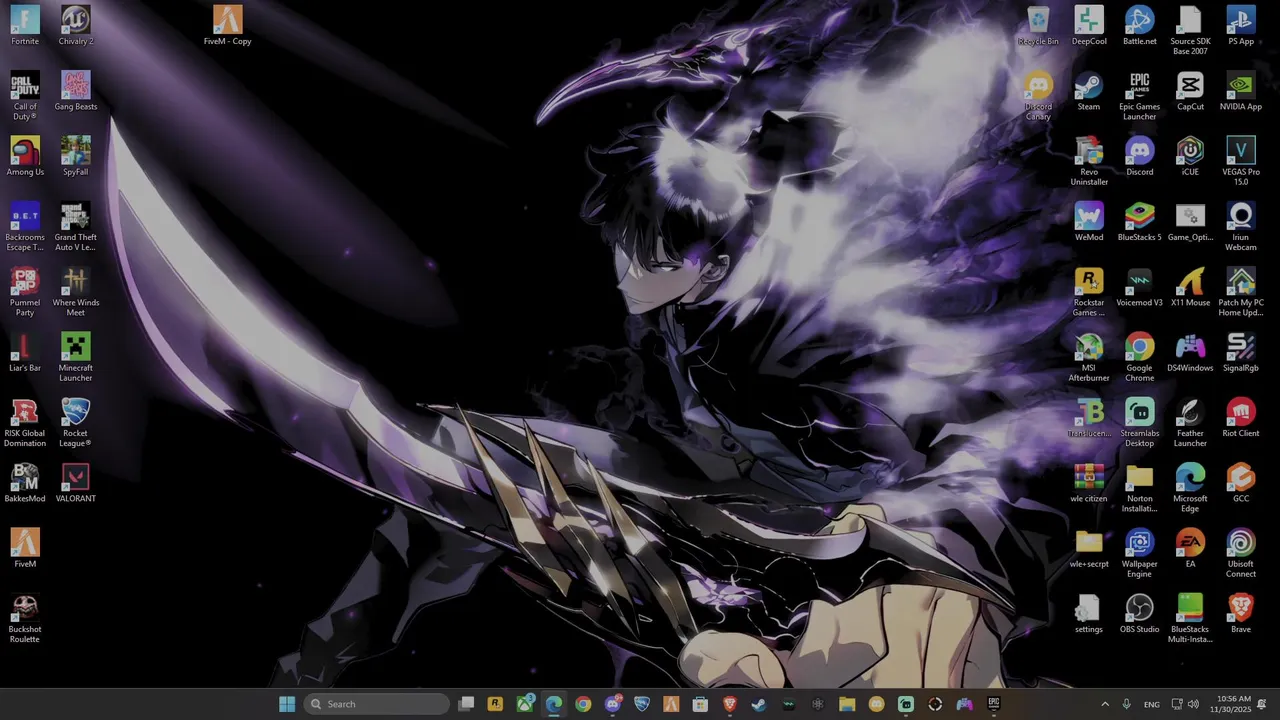Viewport: 1280px width, 720px height.
Task: Select the Microsoft Edge desktop shortcut
Action: (1190, 488)
